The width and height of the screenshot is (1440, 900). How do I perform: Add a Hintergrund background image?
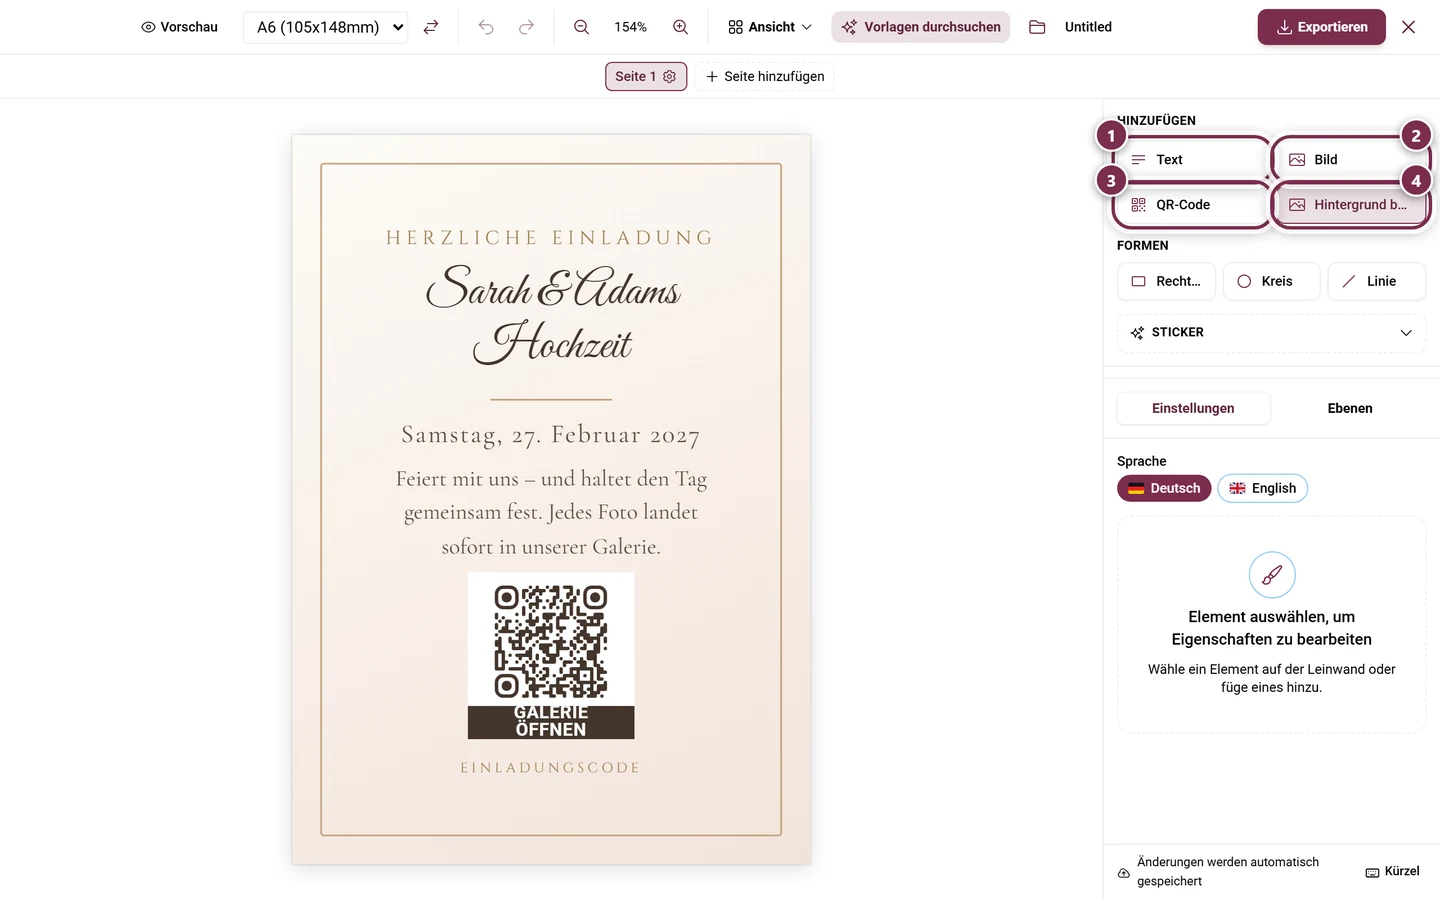pyautogui.click(x=1350, y=205)
